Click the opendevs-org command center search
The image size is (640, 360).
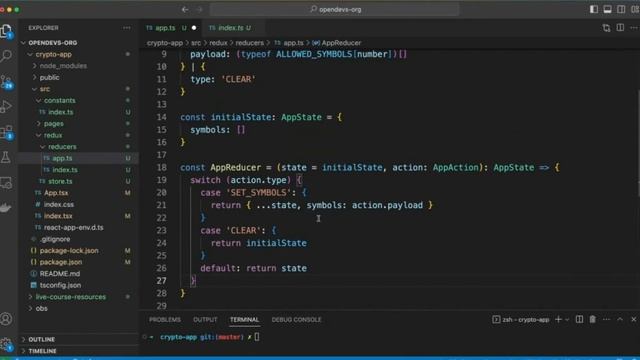(x=335, y=9)
